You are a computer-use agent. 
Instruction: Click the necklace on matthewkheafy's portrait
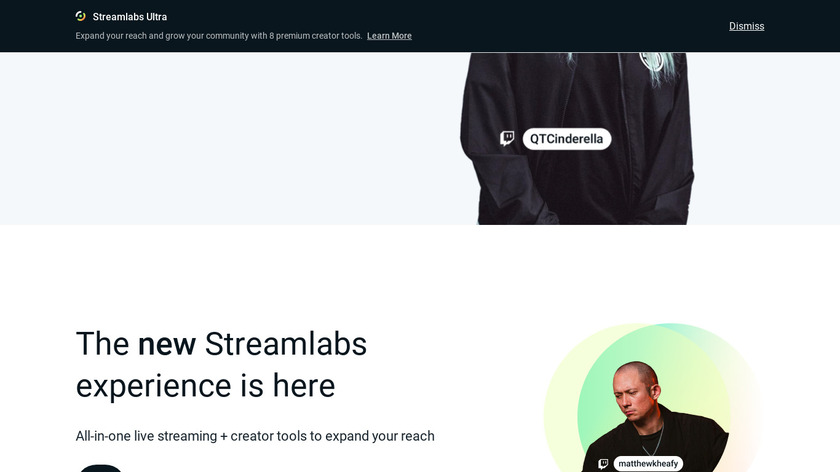[655, 440]
